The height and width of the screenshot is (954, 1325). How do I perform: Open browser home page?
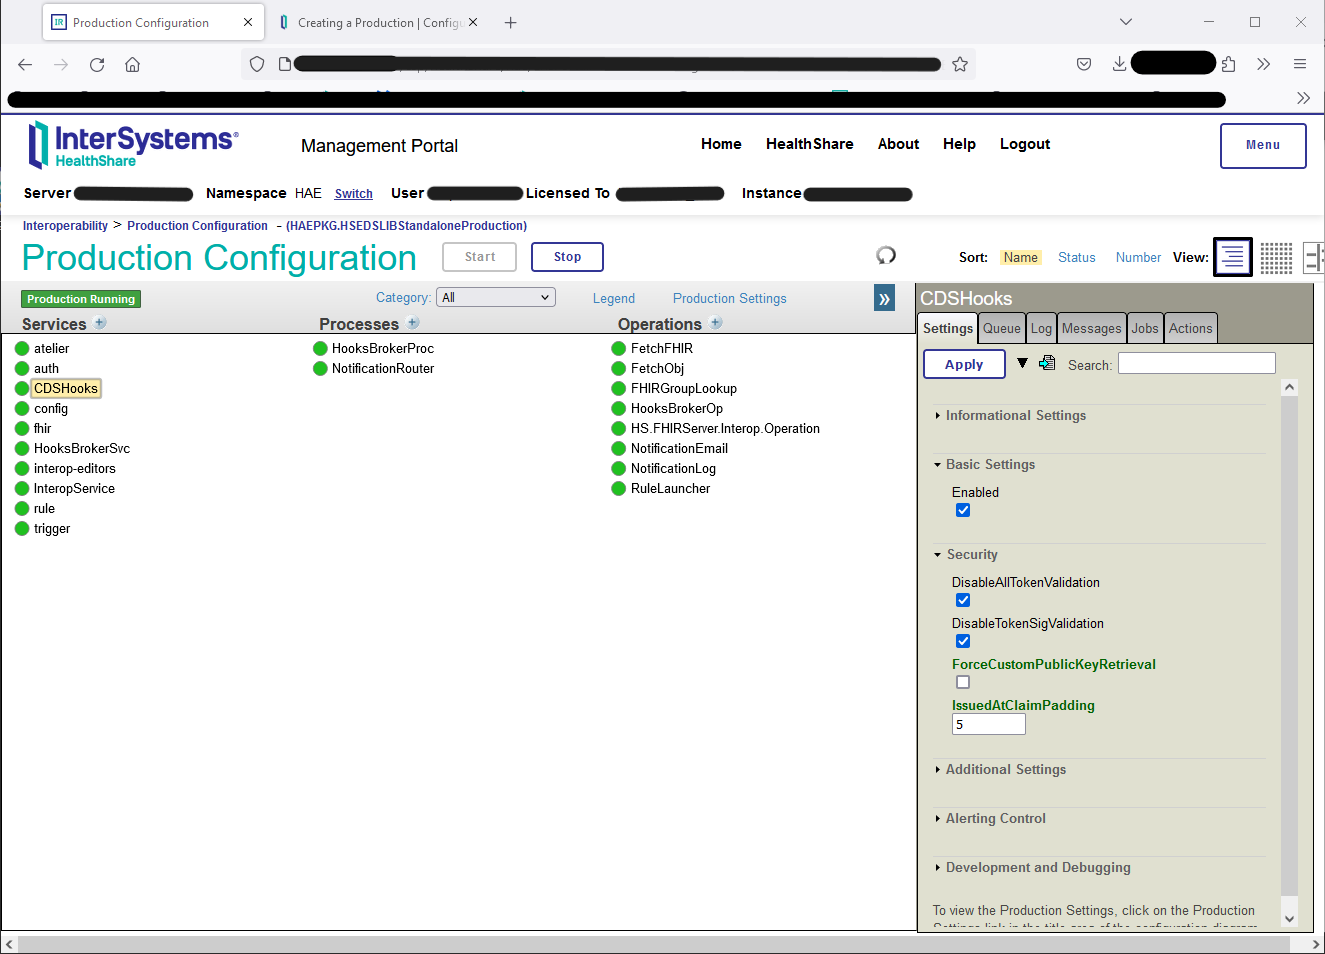pos(132,64)
